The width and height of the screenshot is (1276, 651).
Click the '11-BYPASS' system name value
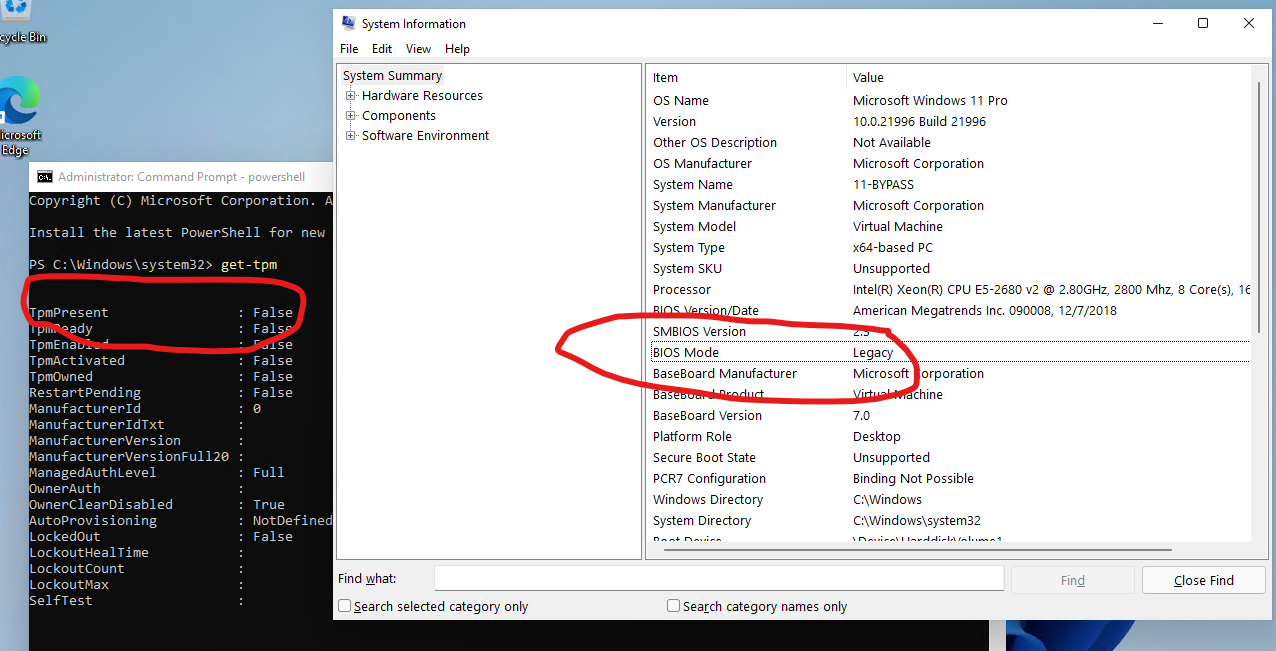click(x=883, y=185)
